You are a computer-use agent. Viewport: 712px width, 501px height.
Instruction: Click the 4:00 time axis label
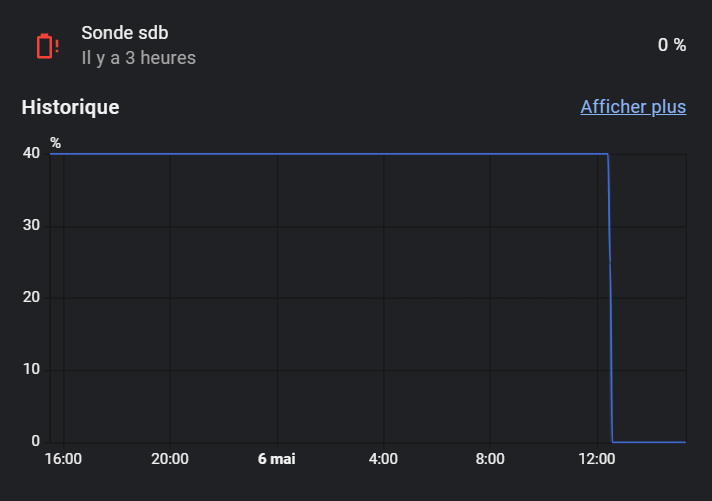tap(383, 459)
